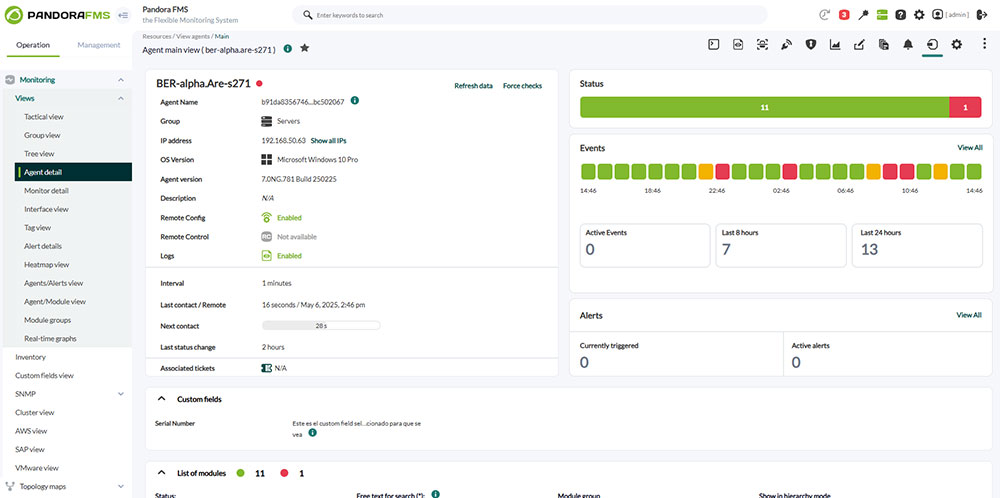1000x498 pixels.
Task: Click View All in the Events panel
Action: coord(969,148)
